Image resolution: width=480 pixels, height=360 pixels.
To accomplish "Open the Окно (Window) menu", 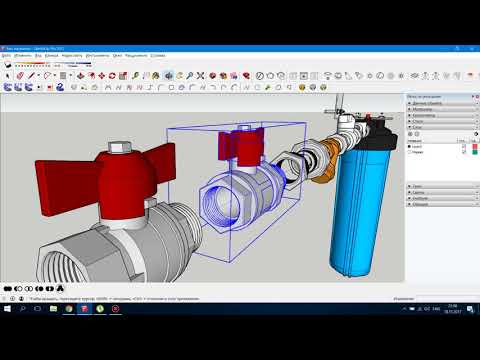I will click(x=117, y=55).
